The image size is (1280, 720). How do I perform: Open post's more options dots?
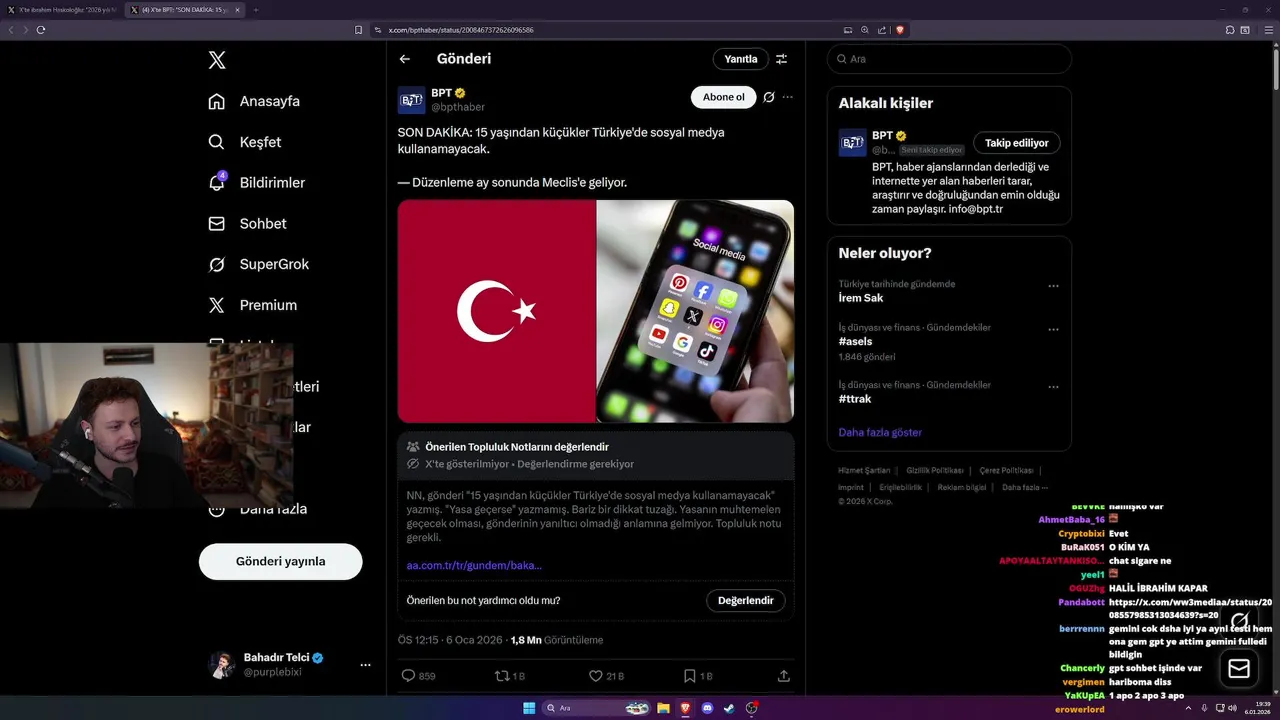coord(788,97)
